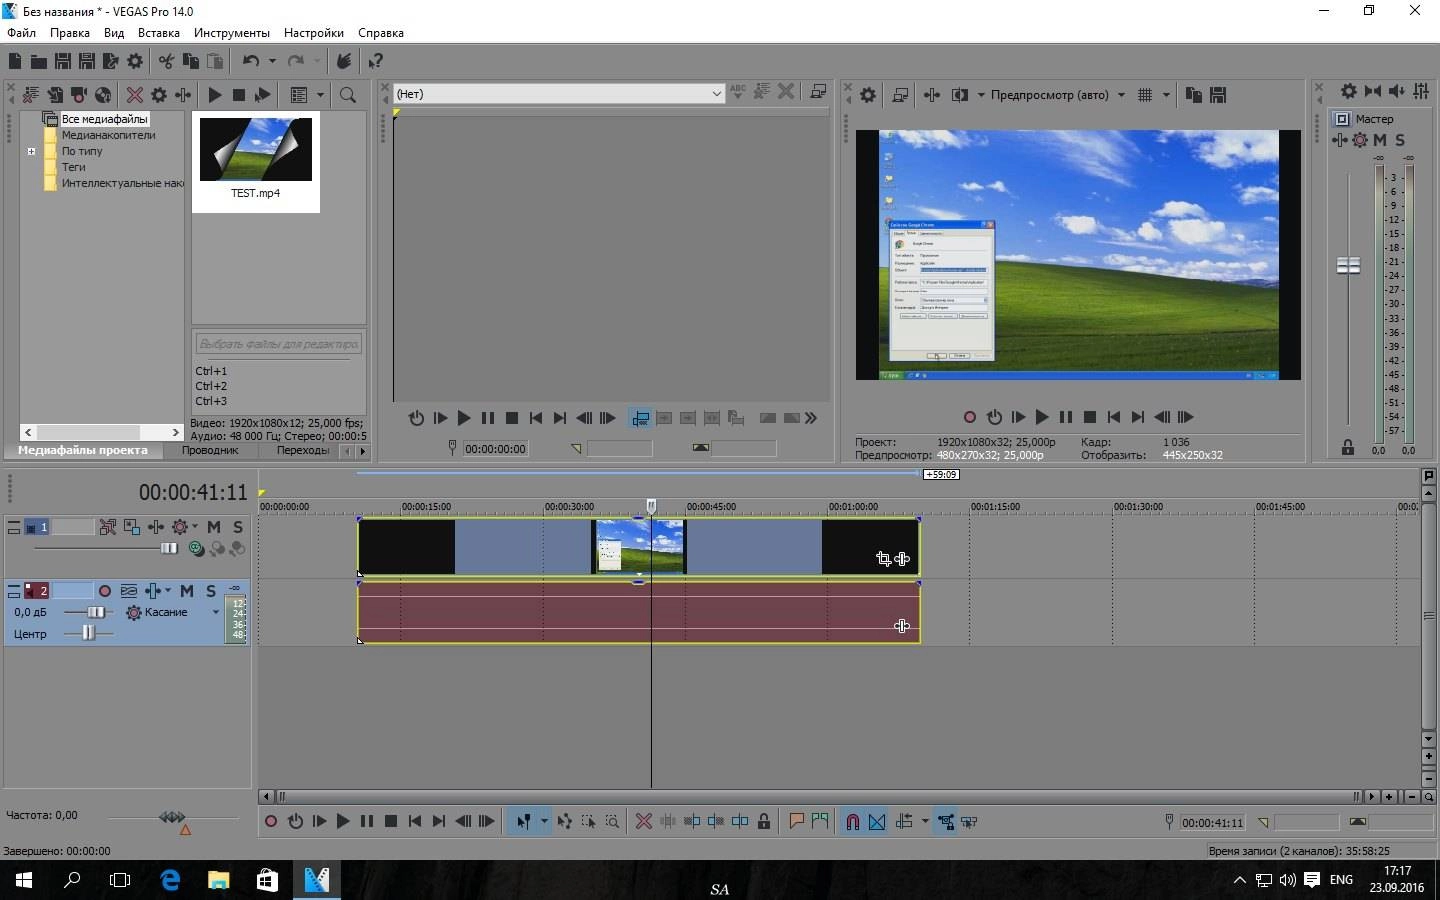The width and height of the screenshot is (1440, 900).
Task: Select Медианакопители folder in media tree
Action: pyautogui.click(x=108, y=135)
